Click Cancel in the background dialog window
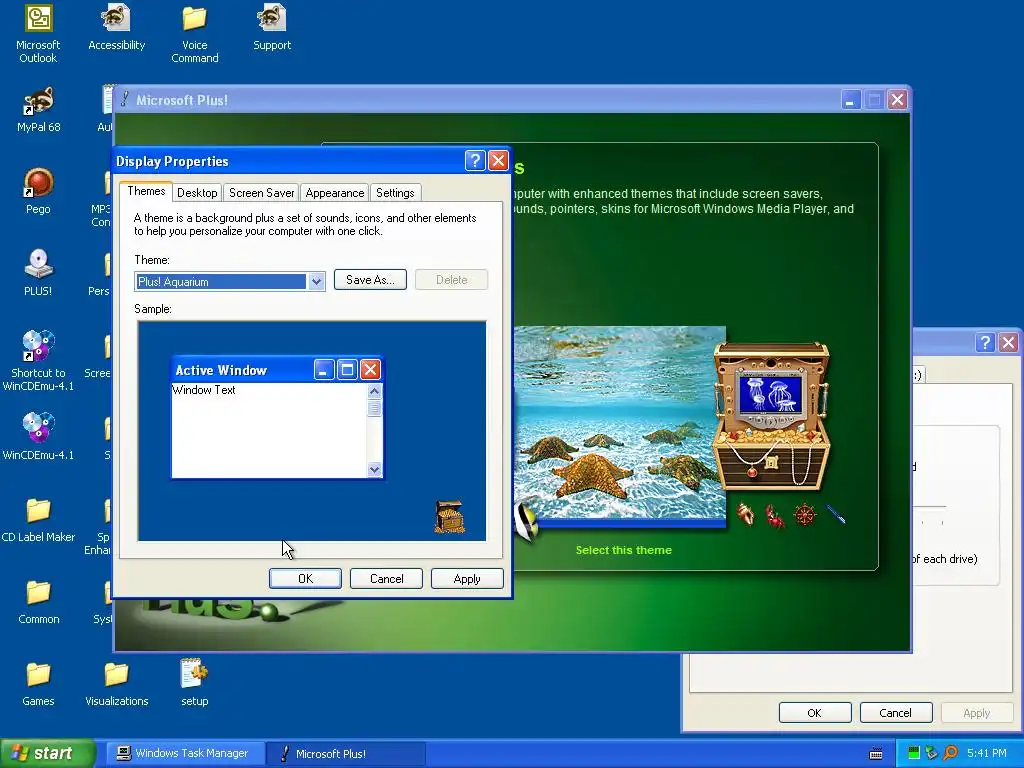The image size is (1024, 768). click(895, 712)
